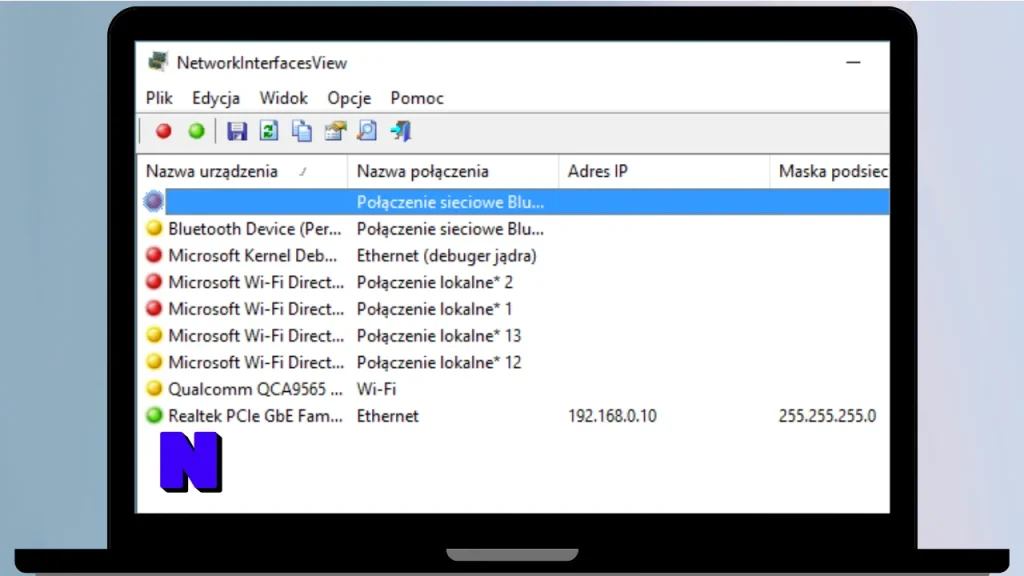Click the Połączenie lokalne* 13 cell
The height and width of the screenshot is (576, 1024).
(x=439, y=336)
